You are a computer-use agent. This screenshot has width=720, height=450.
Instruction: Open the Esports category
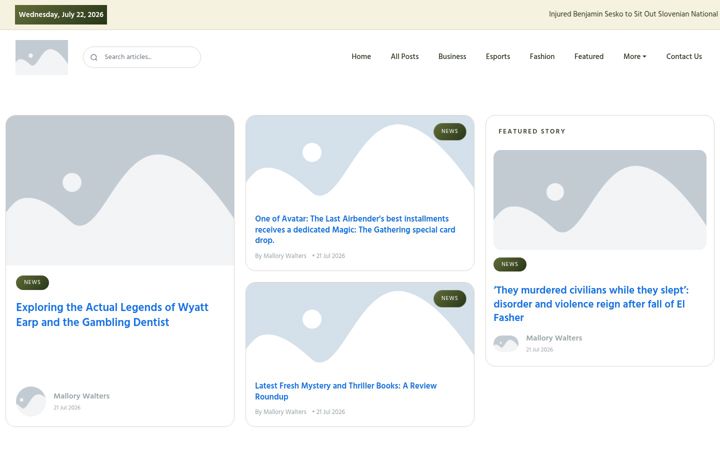498,56
